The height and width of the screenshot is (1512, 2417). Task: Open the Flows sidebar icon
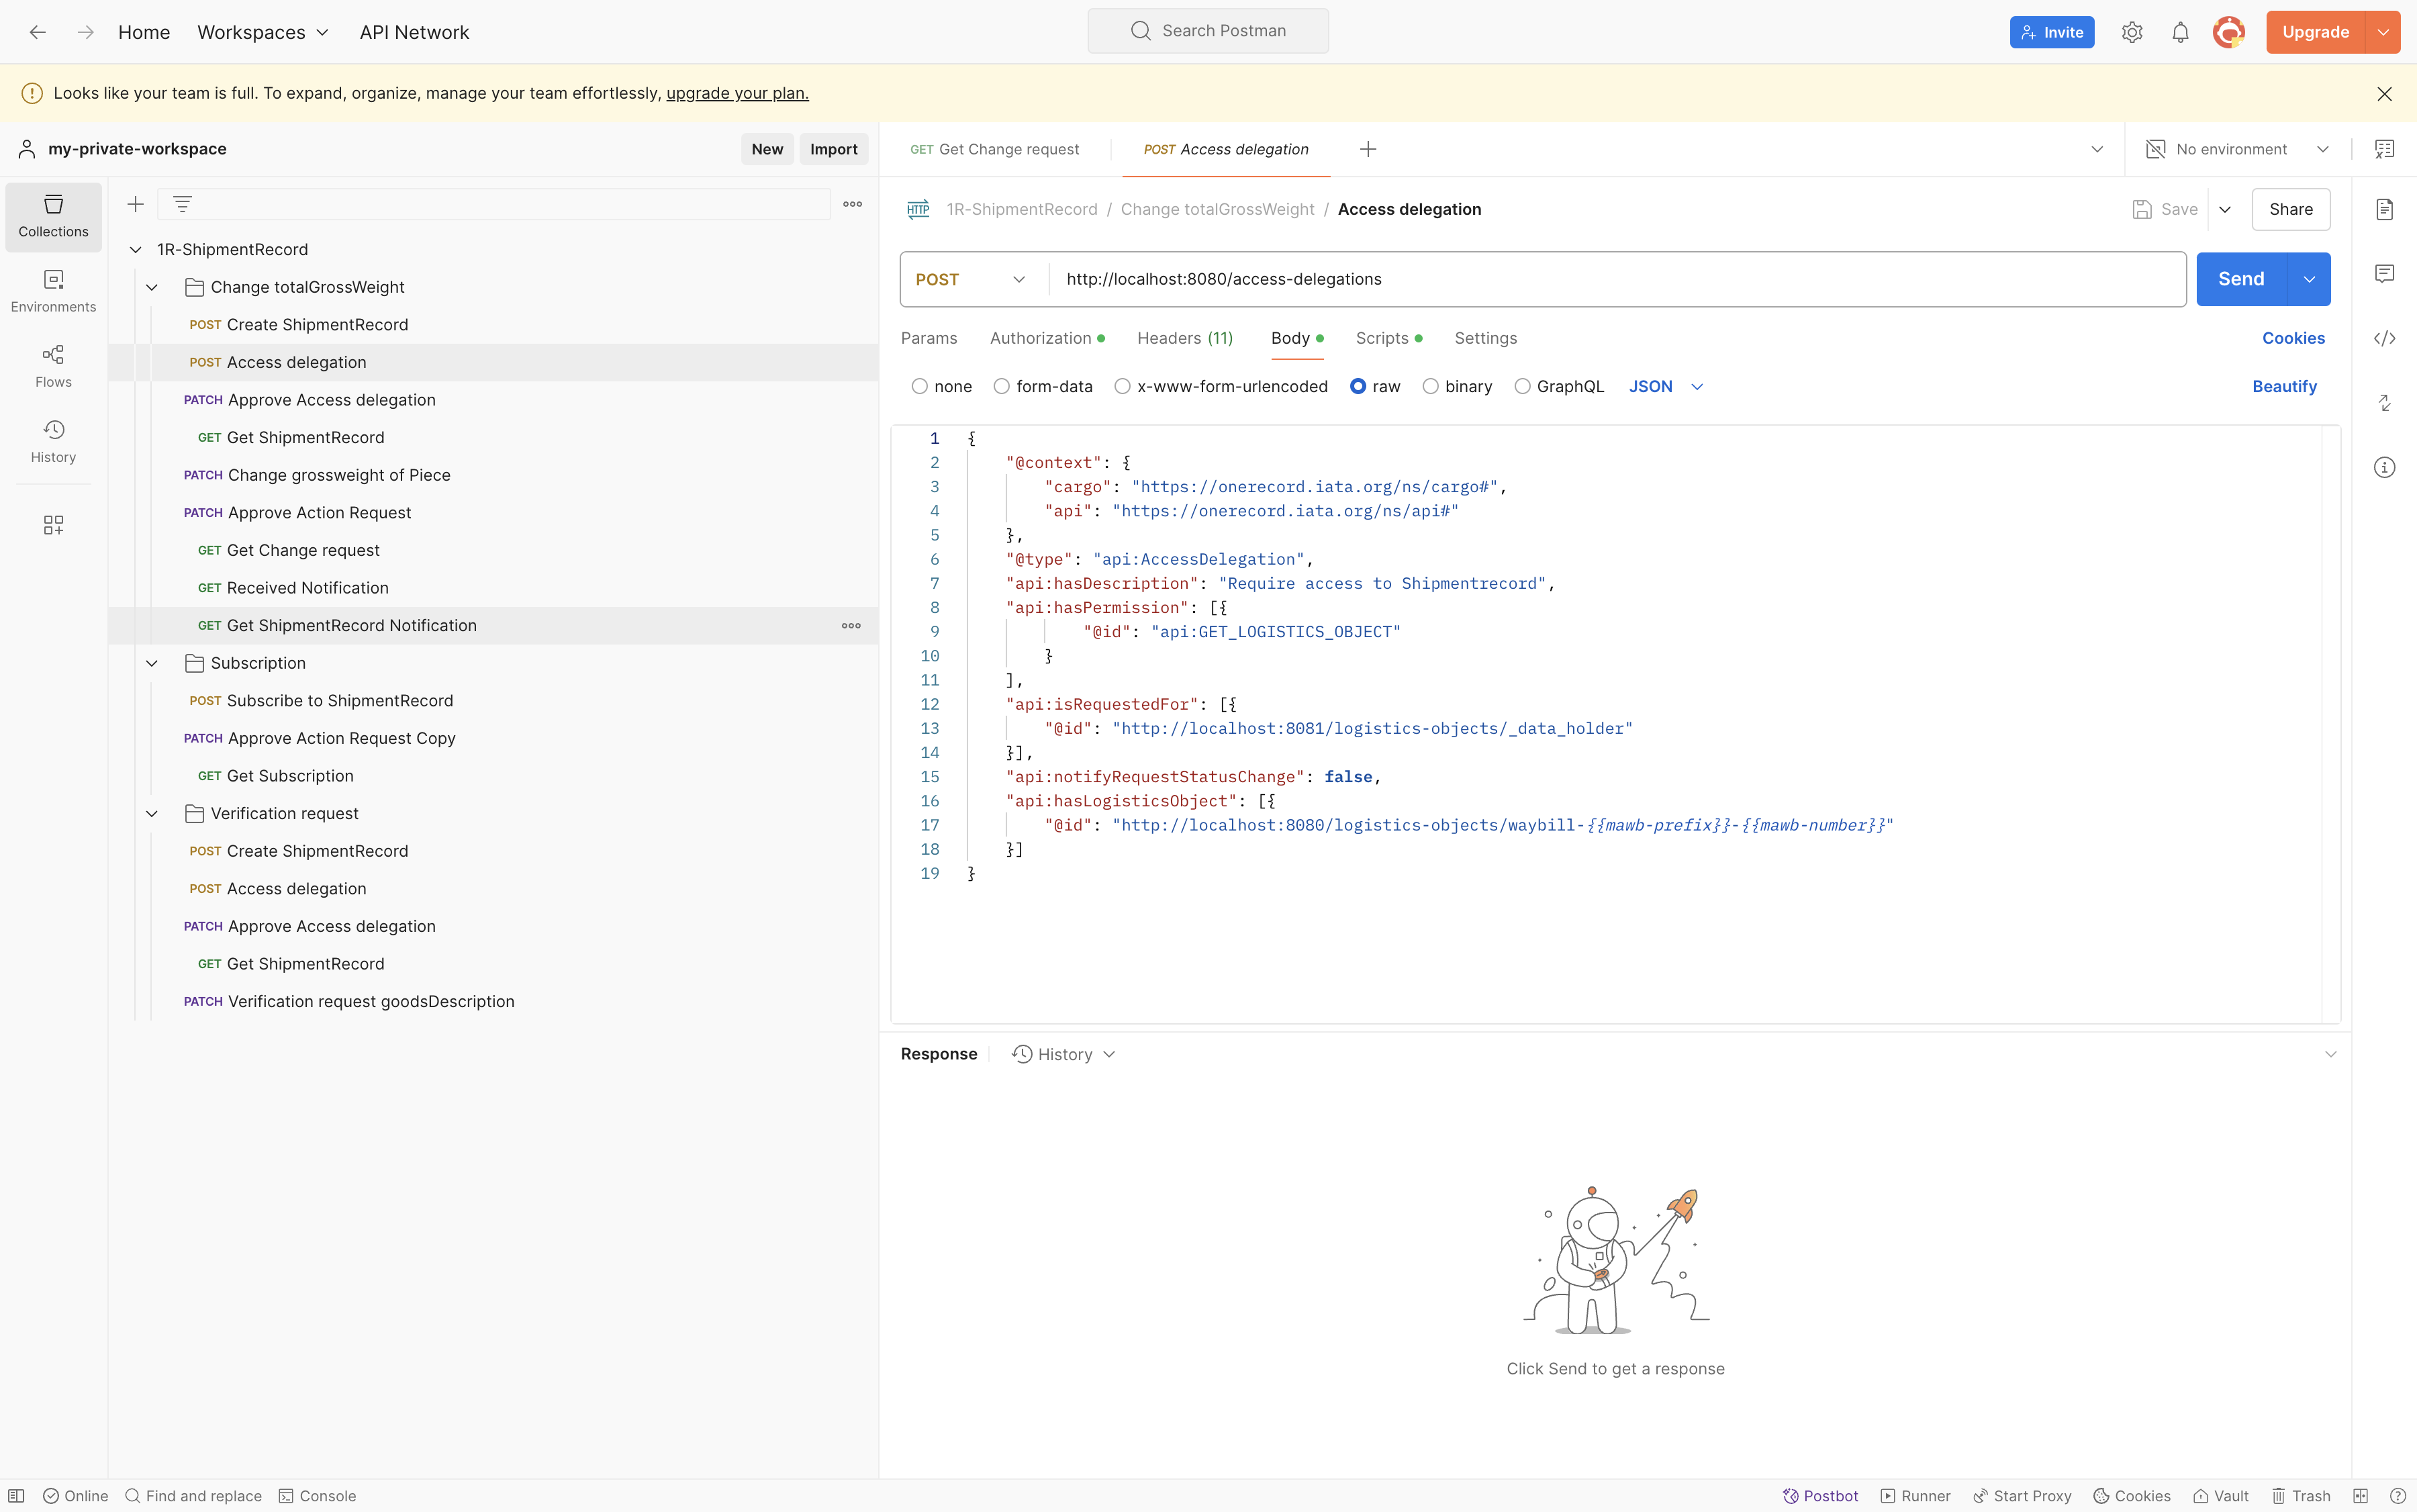pos(53,366)
